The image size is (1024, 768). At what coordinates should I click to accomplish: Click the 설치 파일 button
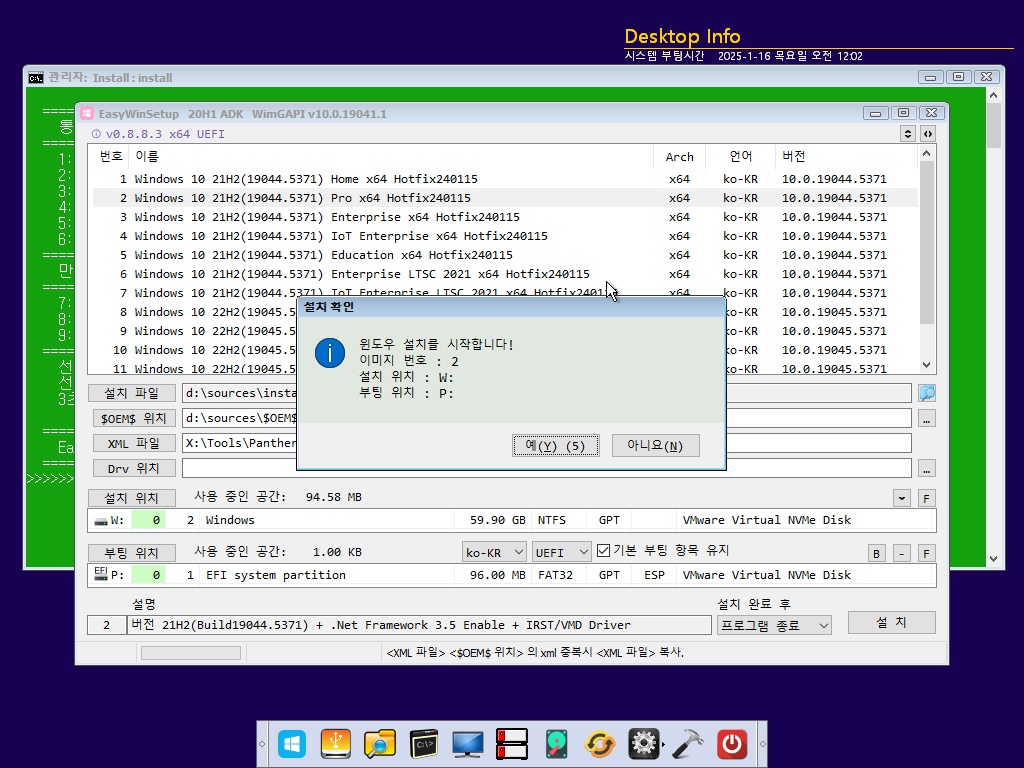coord(132,393)
